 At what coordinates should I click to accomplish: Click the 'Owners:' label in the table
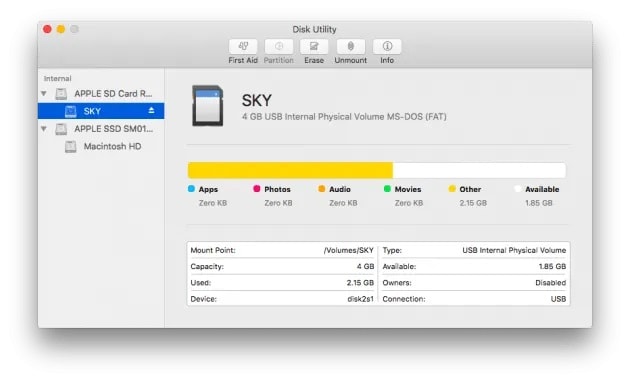tap(397, 283)
